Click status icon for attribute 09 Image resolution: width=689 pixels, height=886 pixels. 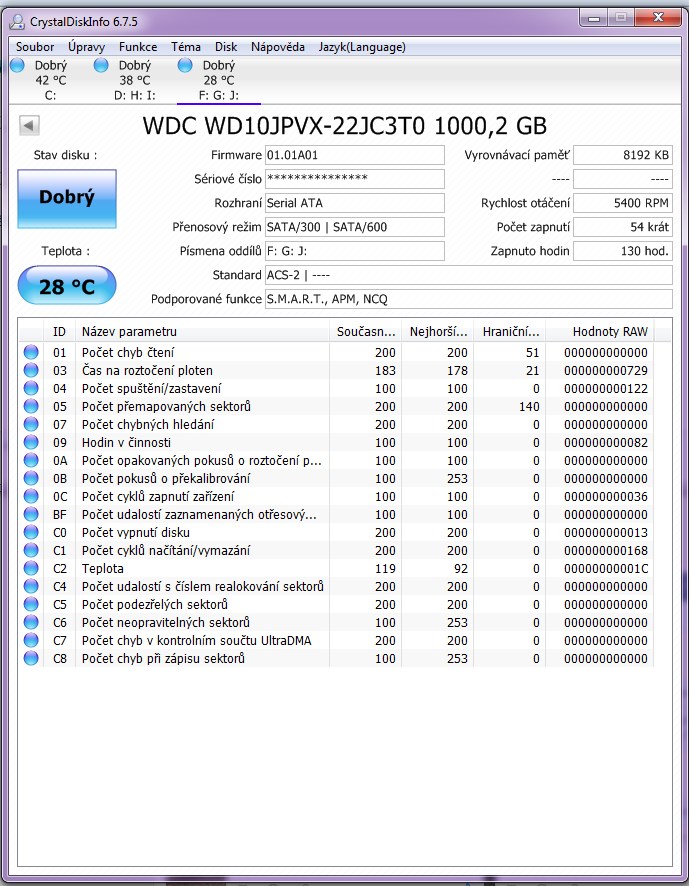click(31, 442)
